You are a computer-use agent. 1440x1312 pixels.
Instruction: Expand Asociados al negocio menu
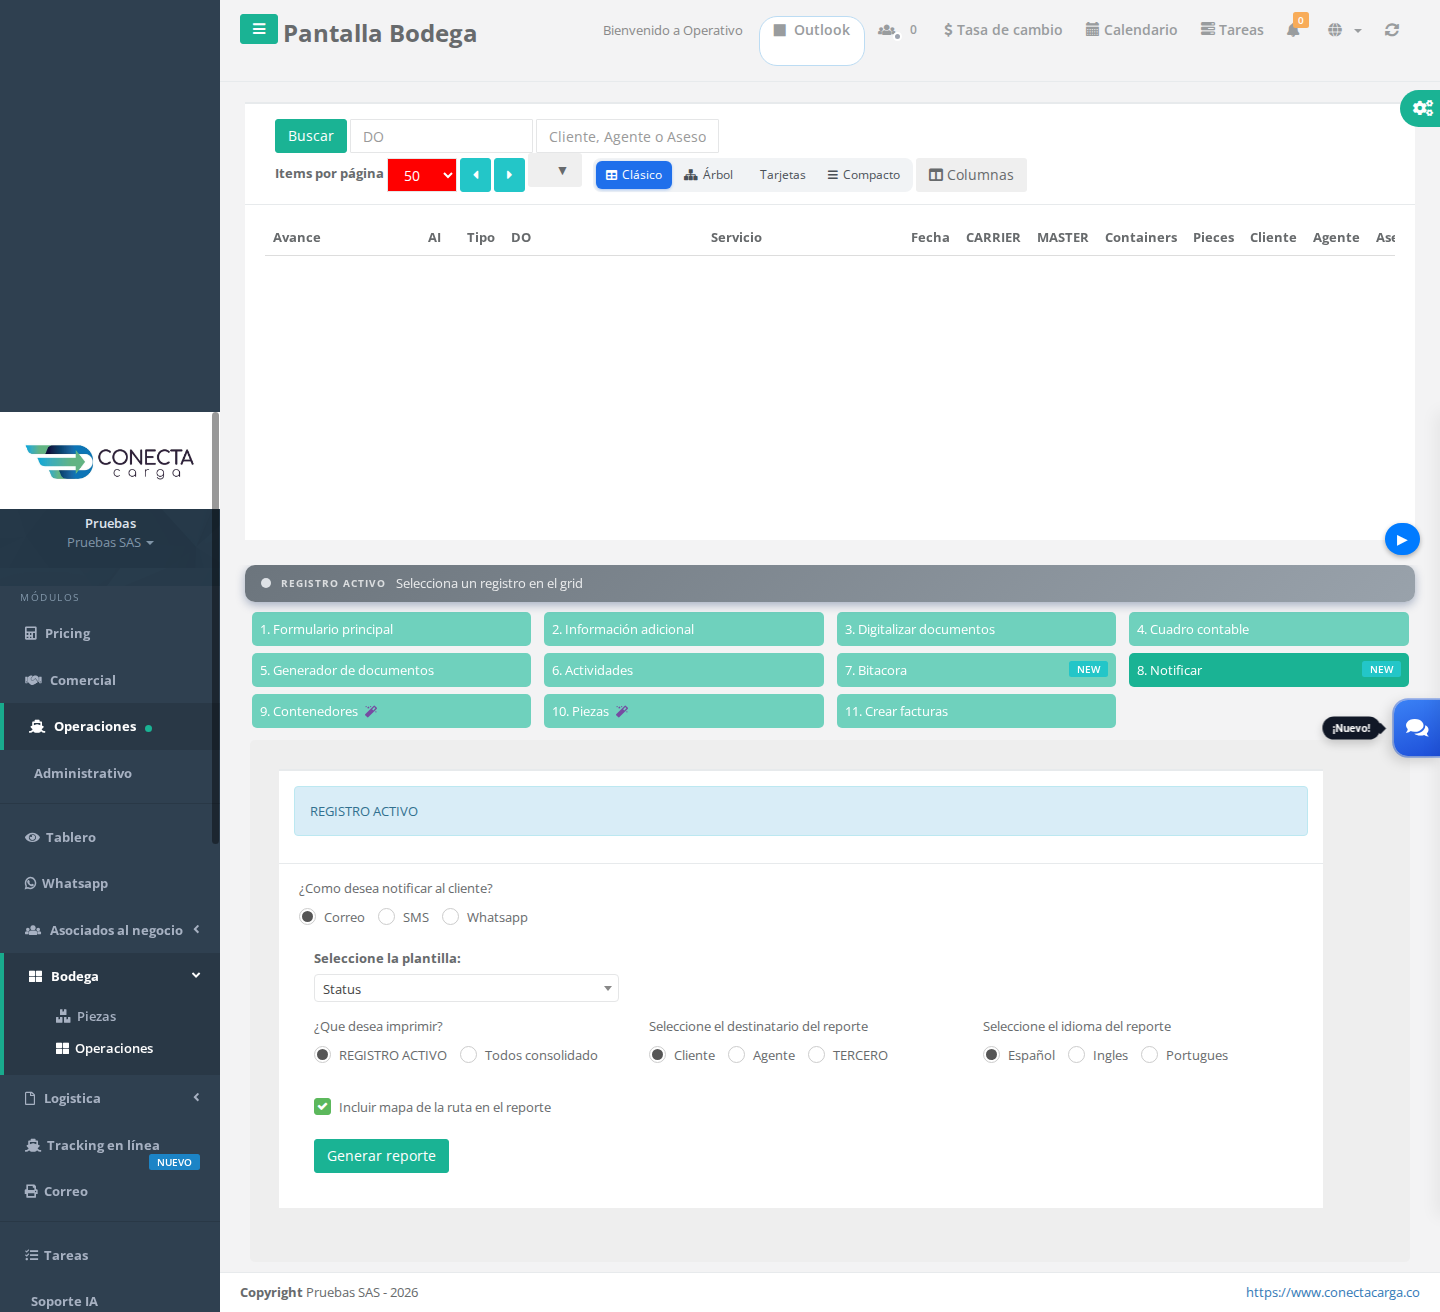[110, 930]
